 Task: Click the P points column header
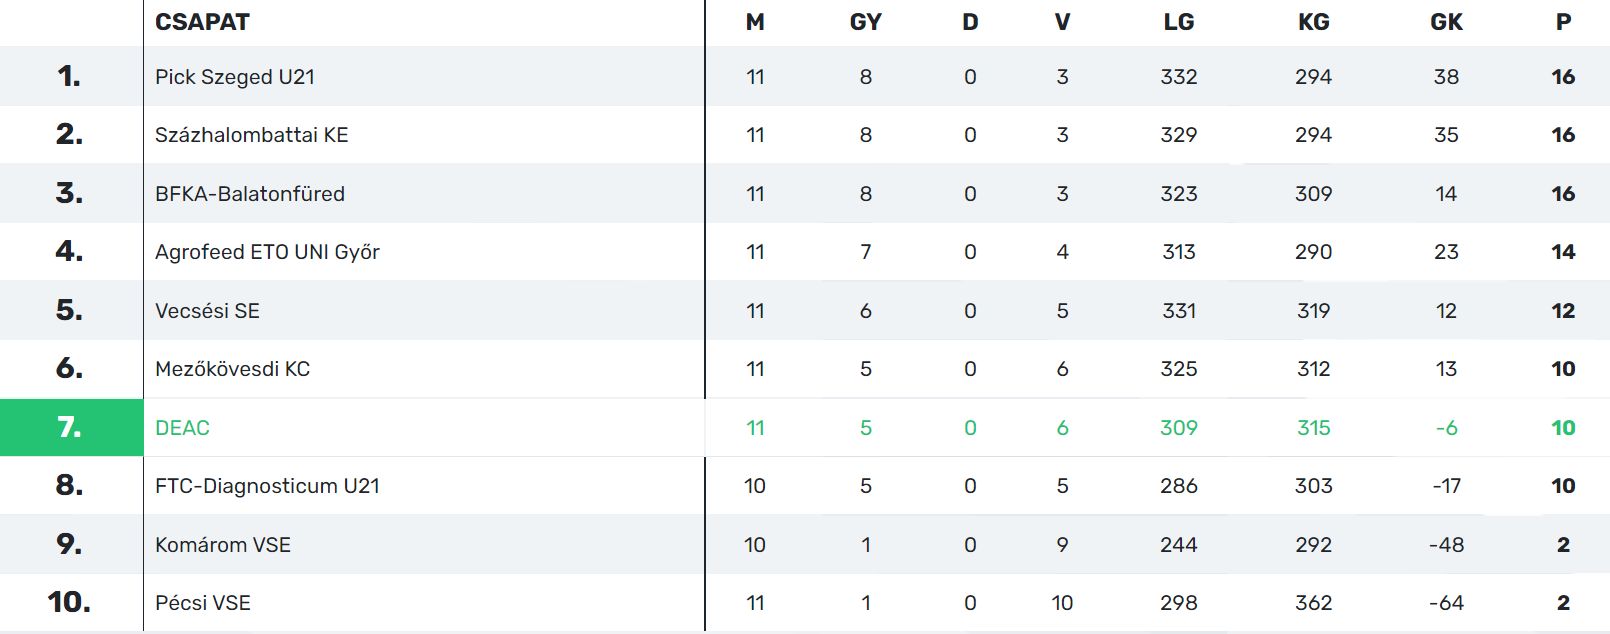pyautogui.click(x=1563, y=22)
